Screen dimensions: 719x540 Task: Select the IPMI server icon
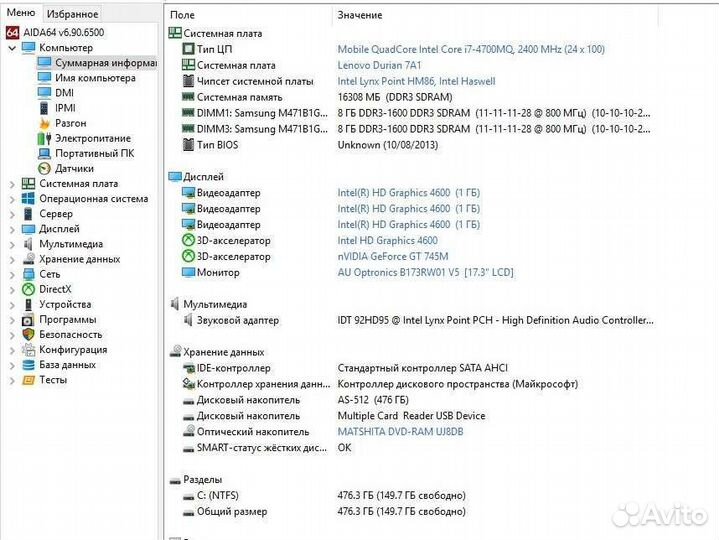click(44, 108)
